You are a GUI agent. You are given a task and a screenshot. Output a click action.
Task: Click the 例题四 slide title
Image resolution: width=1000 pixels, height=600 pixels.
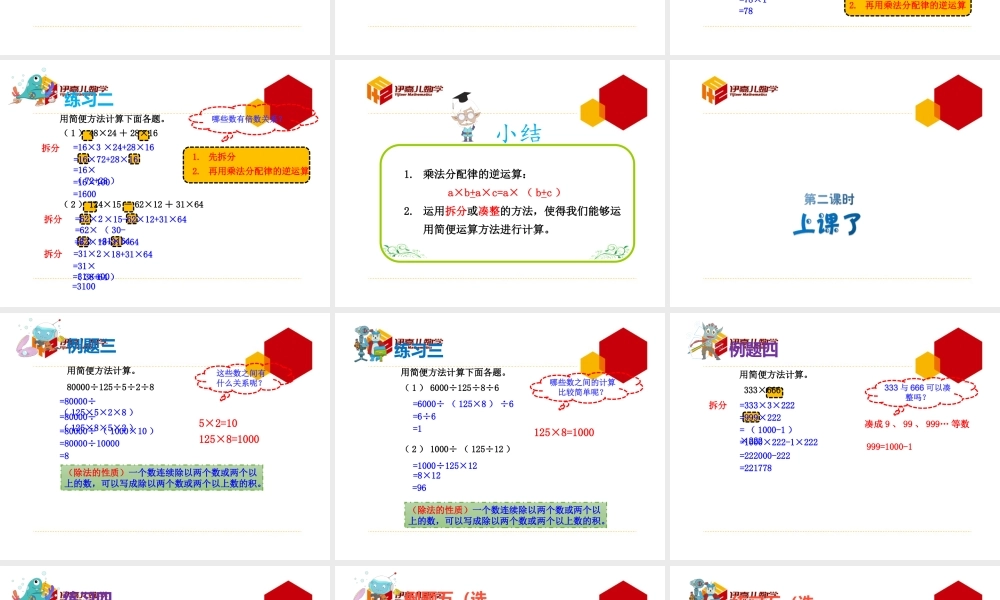(x=753, y=349)
